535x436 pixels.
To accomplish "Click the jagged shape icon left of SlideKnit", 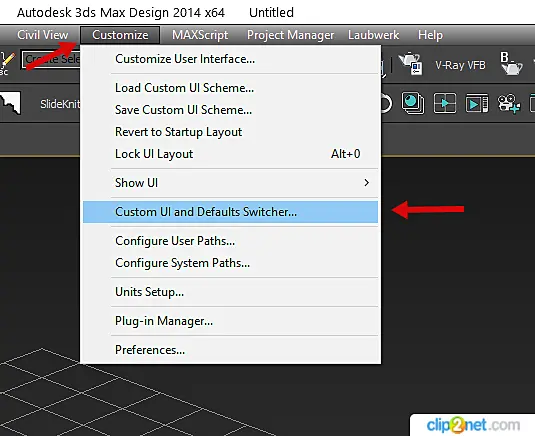I will click(10, 103).
